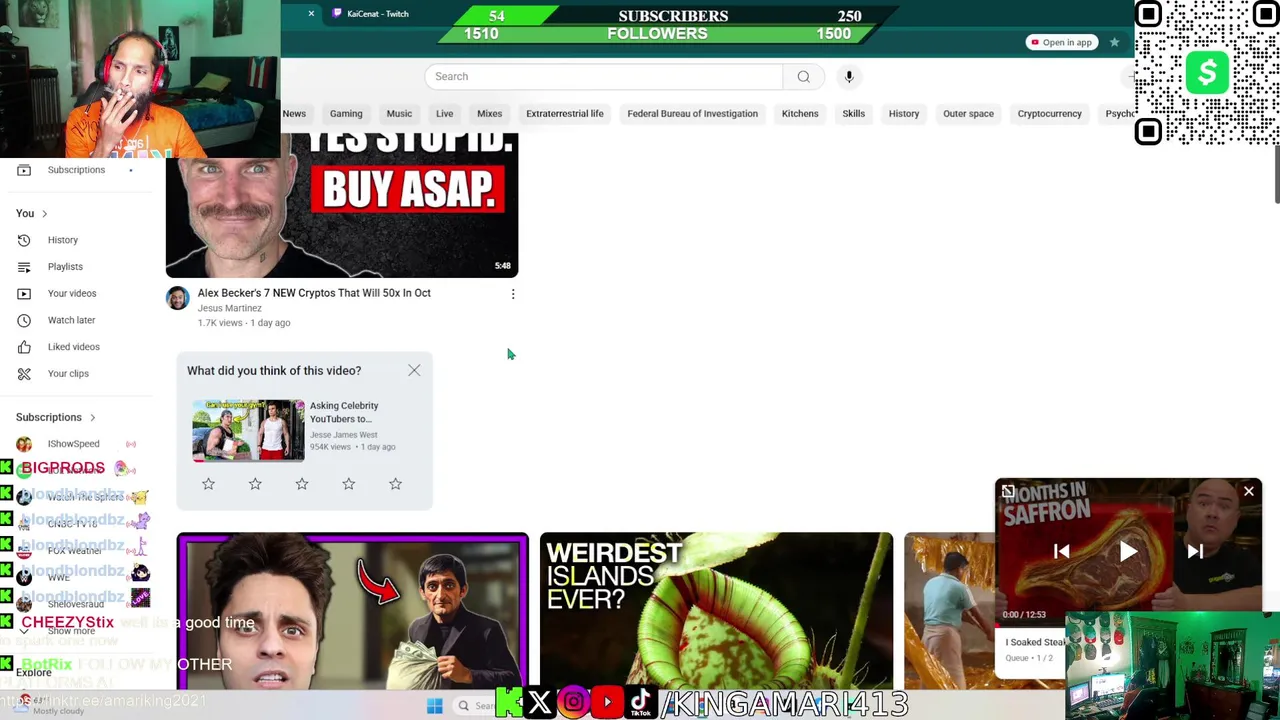The width and height of the screenshot is (1280, 720).
Task: Click the page vertical scrollbar
Action: tap(1275, 176)
